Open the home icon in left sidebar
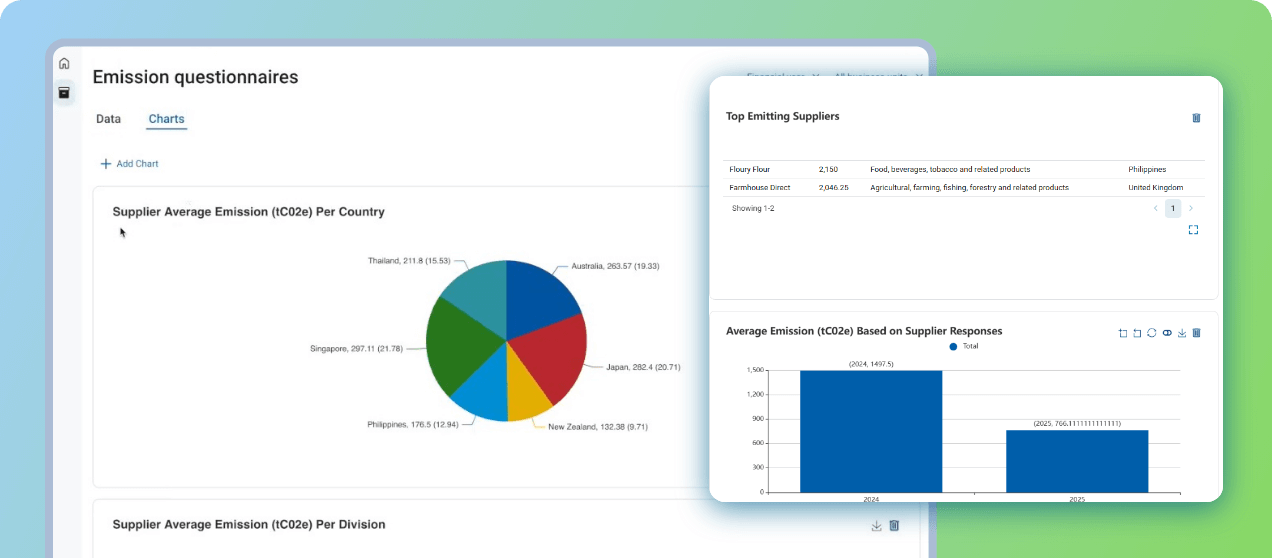This screenshot has width=1272, height=558. click(x=64, y=64)
